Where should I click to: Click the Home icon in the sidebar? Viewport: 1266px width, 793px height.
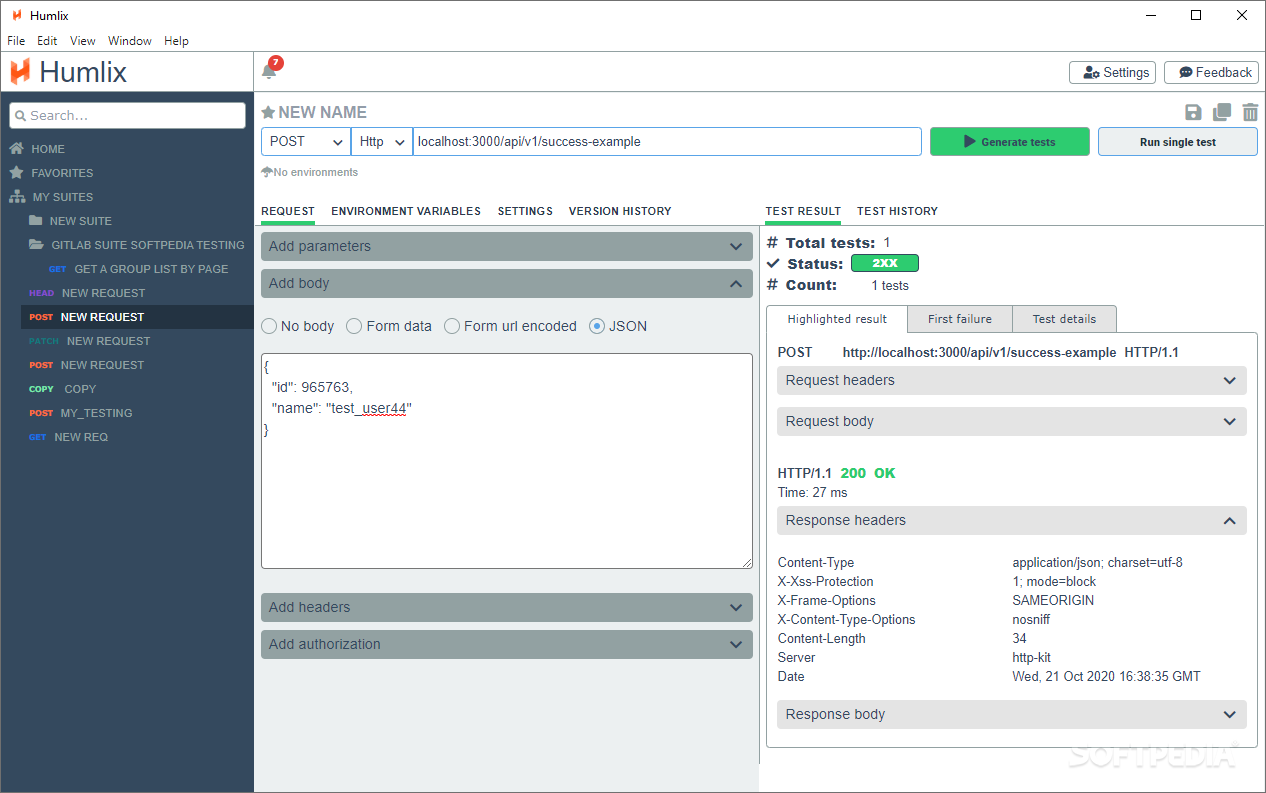tap(17, 148)
